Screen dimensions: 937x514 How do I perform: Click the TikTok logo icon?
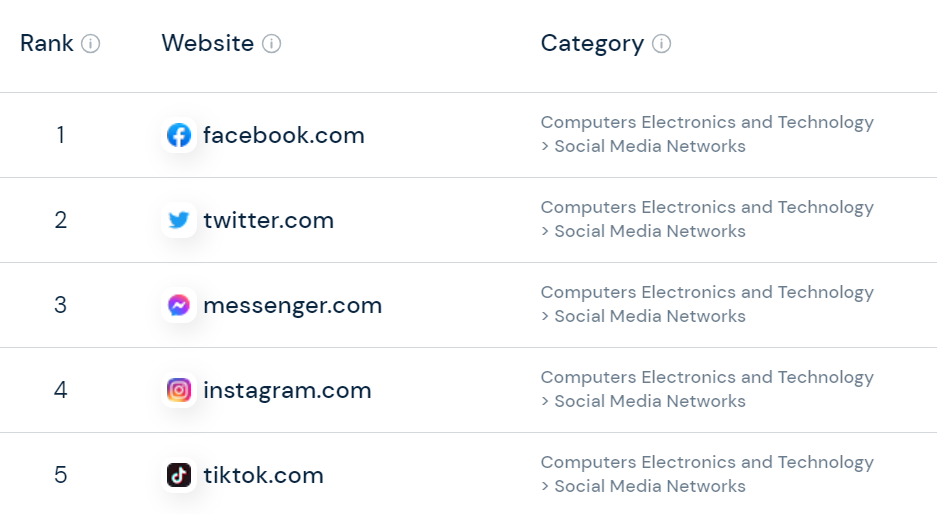click(x=179, y=475)
